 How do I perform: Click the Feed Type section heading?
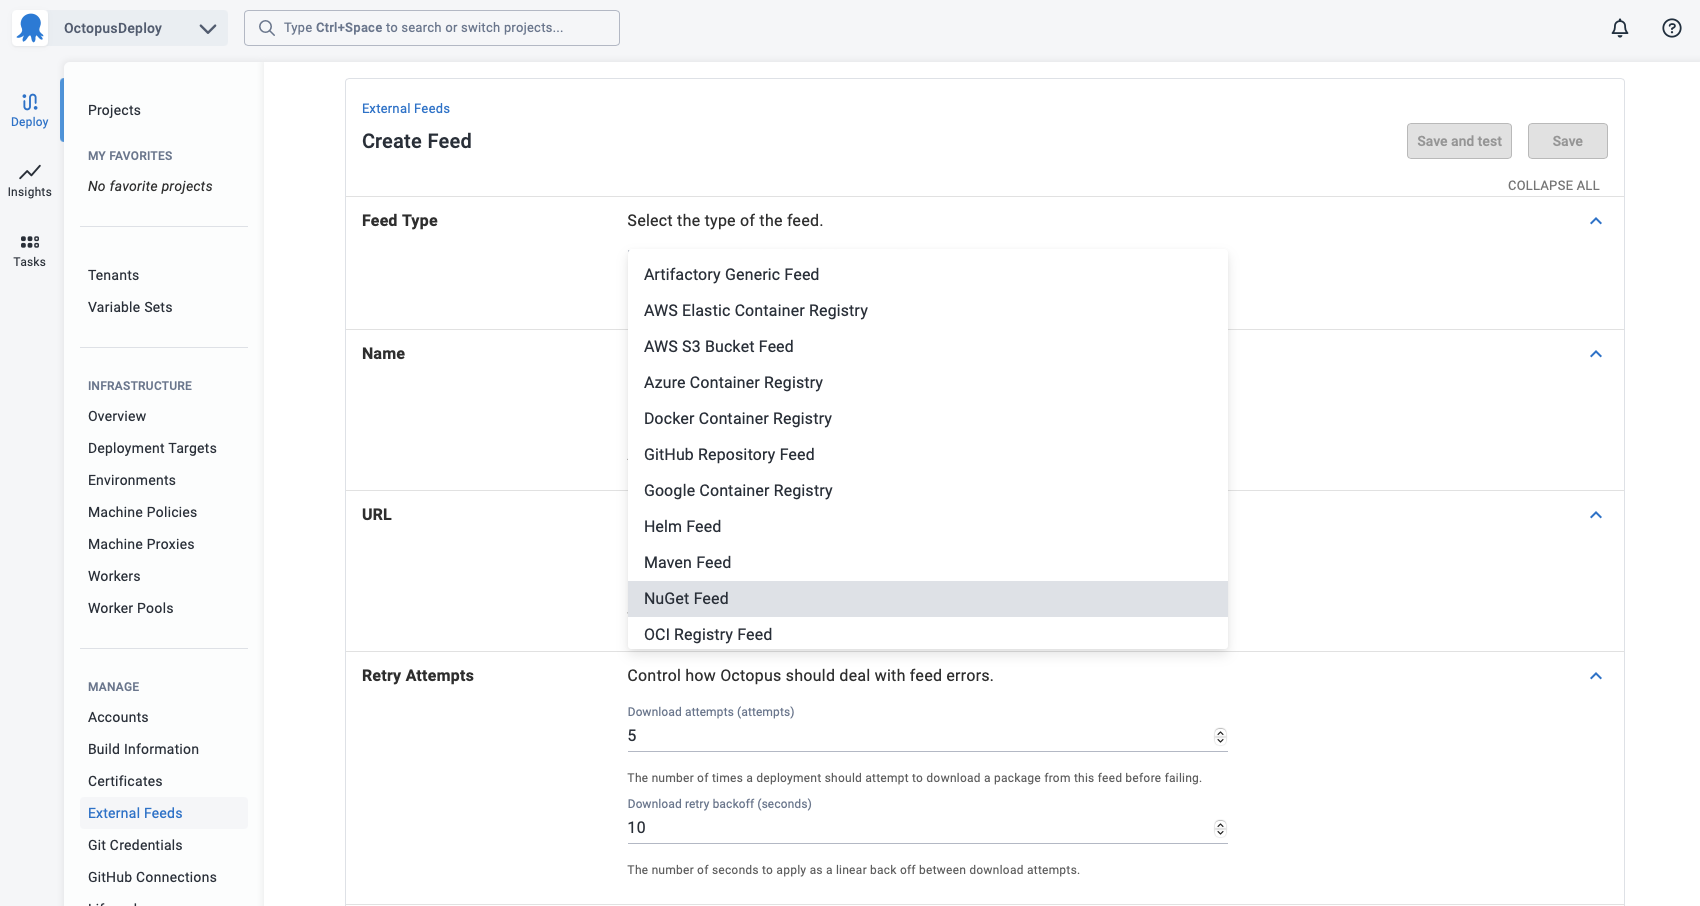coord(400,220)
